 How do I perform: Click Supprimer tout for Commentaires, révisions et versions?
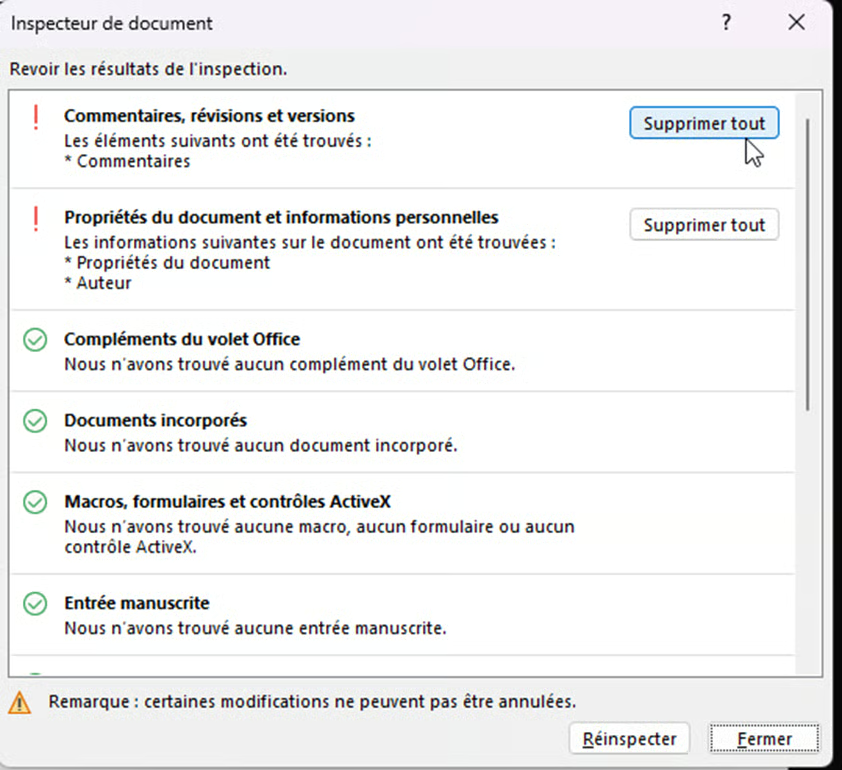704,124
